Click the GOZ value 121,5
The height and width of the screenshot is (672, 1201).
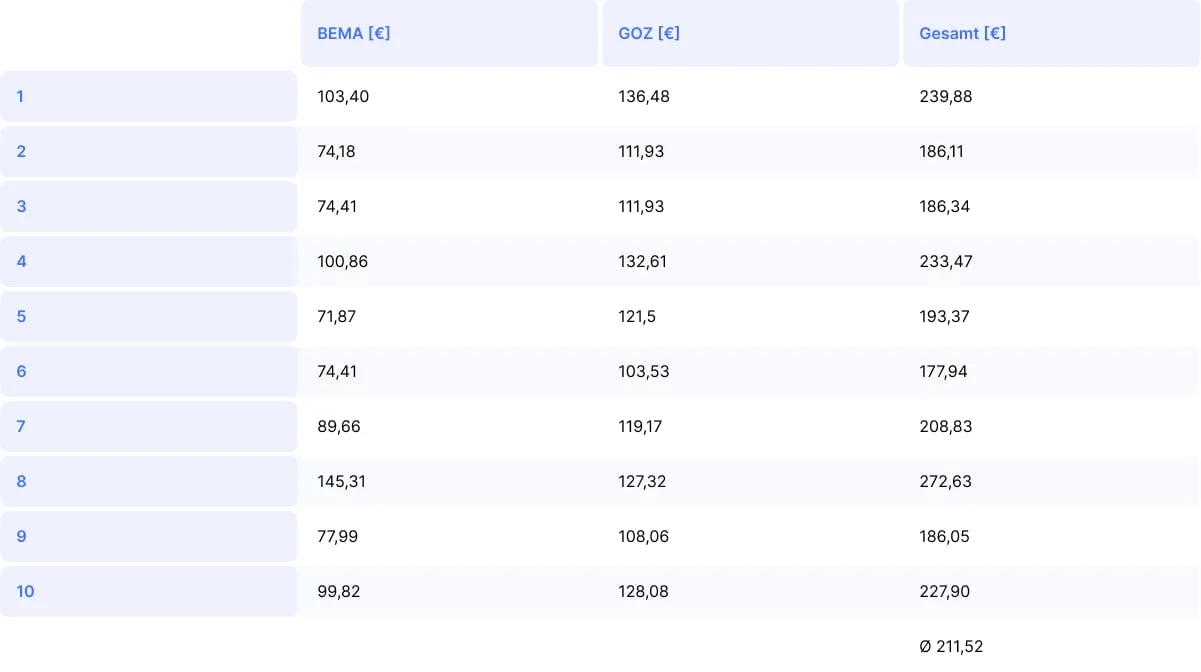pos(637,317)
